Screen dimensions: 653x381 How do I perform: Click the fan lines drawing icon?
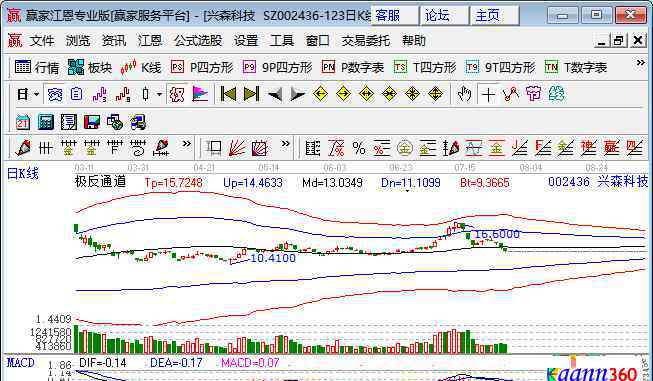tap(237, 148)
